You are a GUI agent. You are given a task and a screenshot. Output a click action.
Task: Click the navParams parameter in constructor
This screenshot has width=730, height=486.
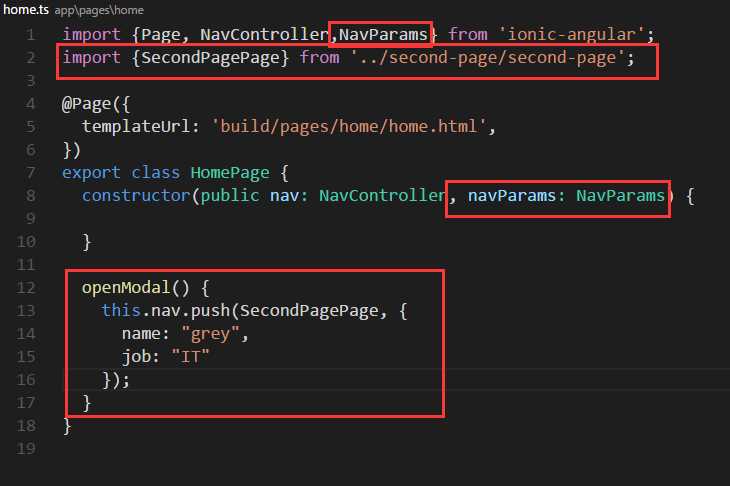tap(512, 196)
